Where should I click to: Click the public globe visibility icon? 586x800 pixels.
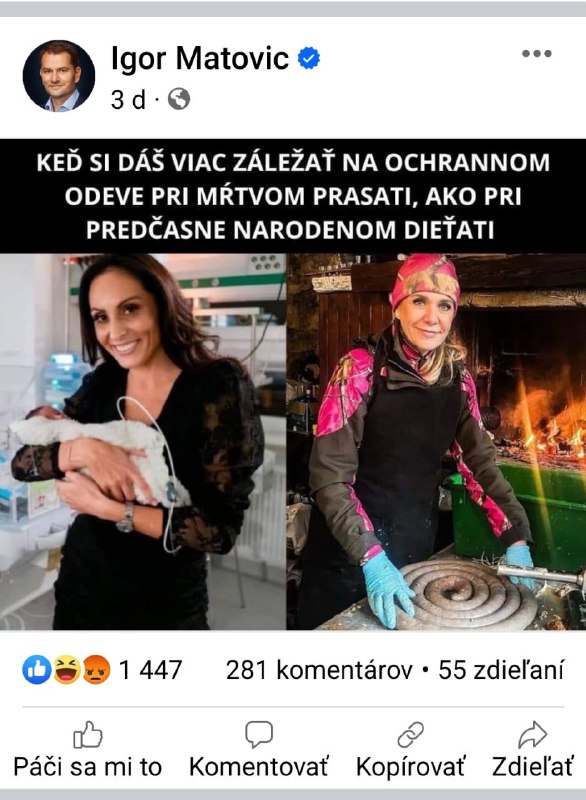(179, 98)
